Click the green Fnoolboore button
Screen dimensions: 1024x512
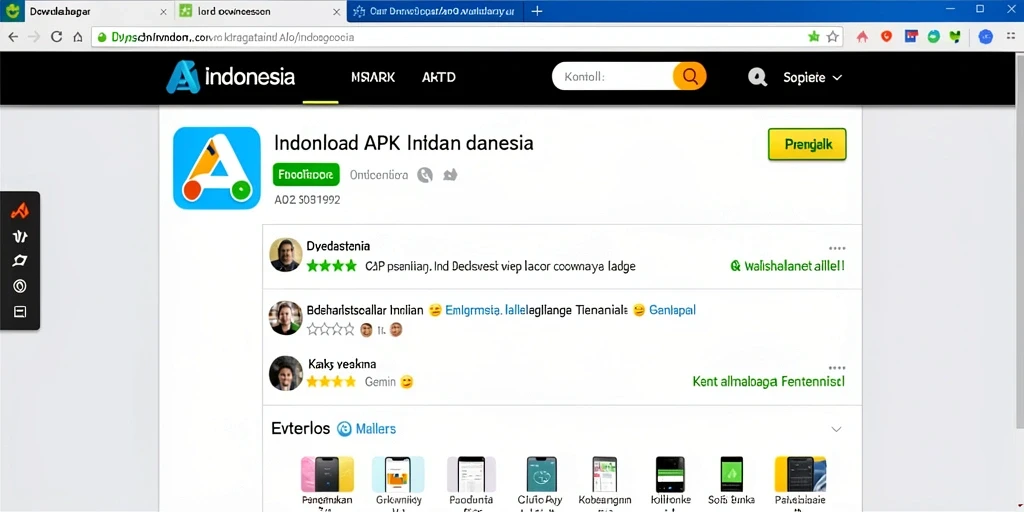pyautogui.click(x=306, y=175)
